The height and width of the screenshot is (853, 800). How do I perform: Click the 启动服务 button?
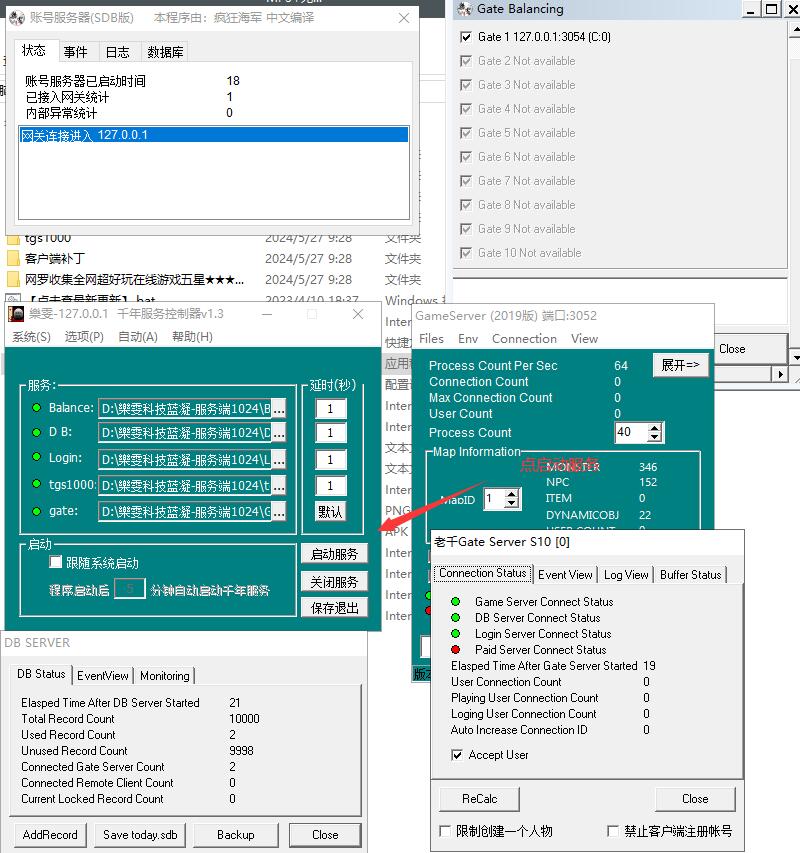pos(334,554)
